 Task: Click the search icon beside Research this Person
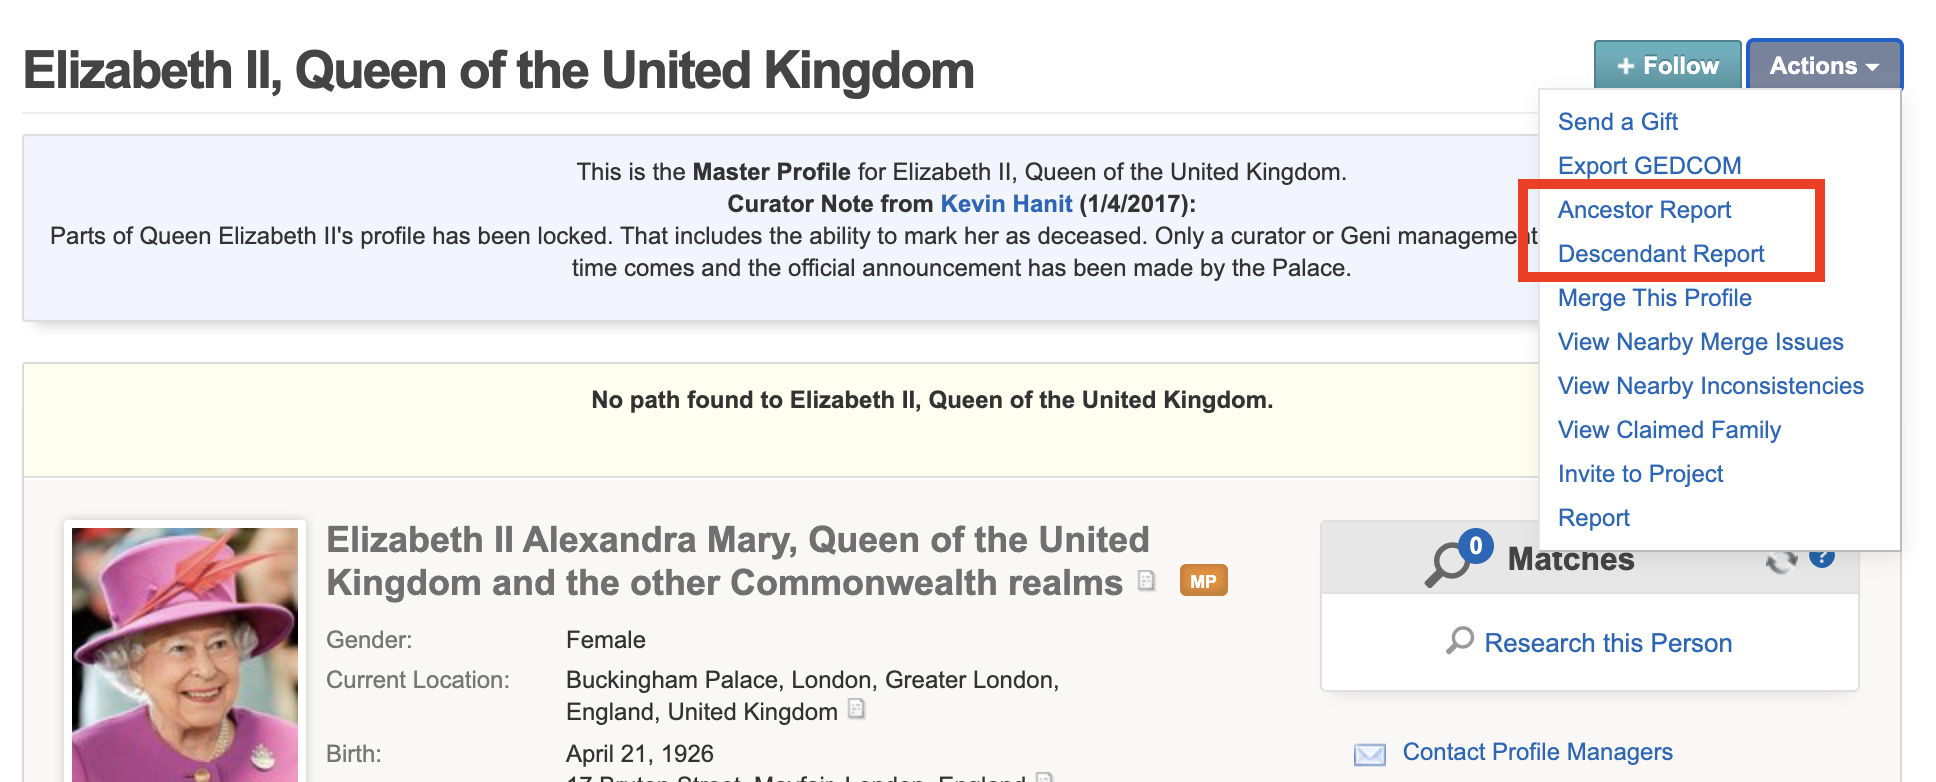[x=1460, y=640]
